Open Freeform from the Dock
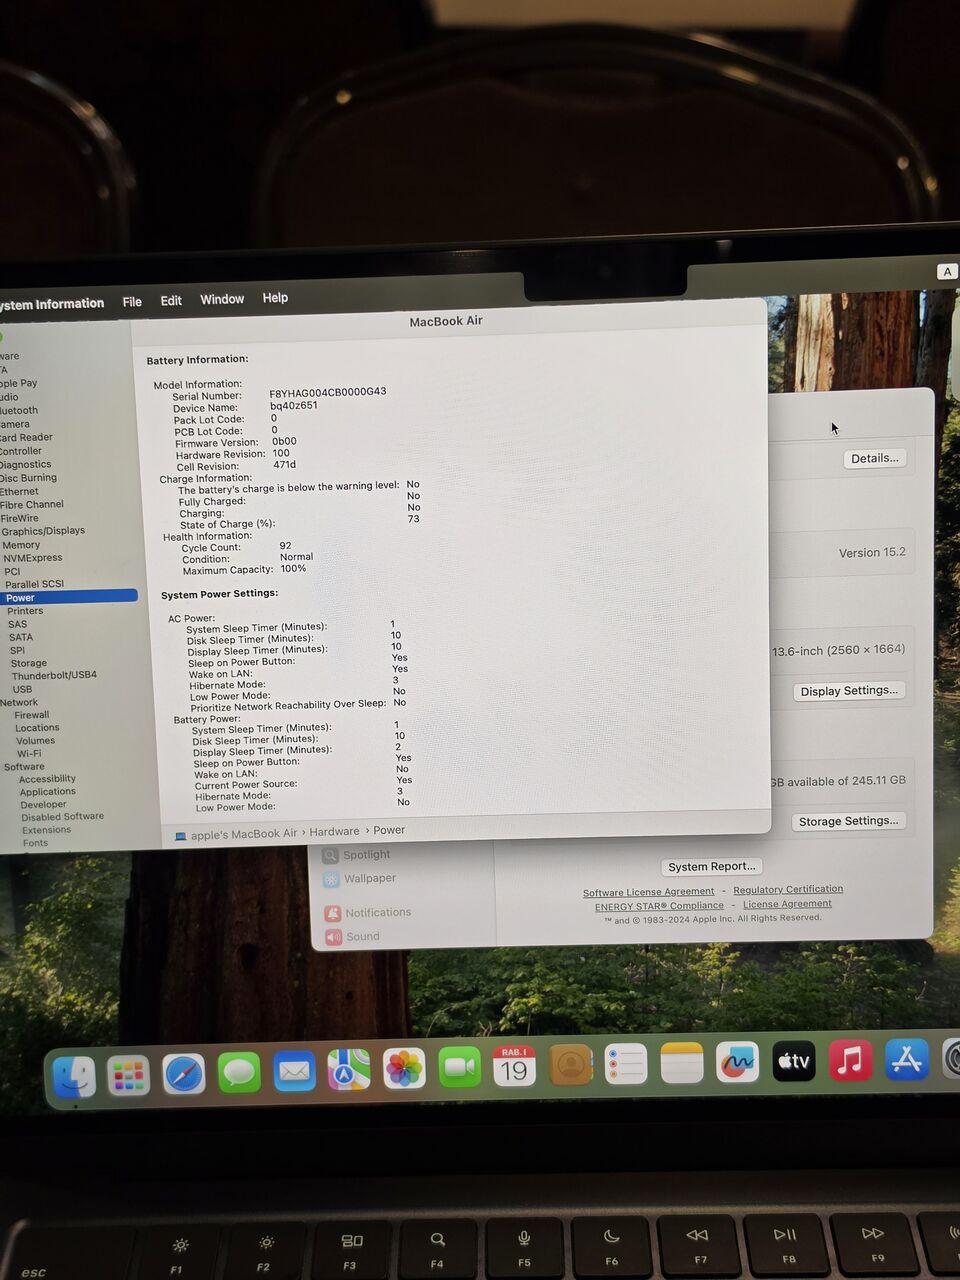Screen dimensions: 960x1280 (x=738, y=1062)
